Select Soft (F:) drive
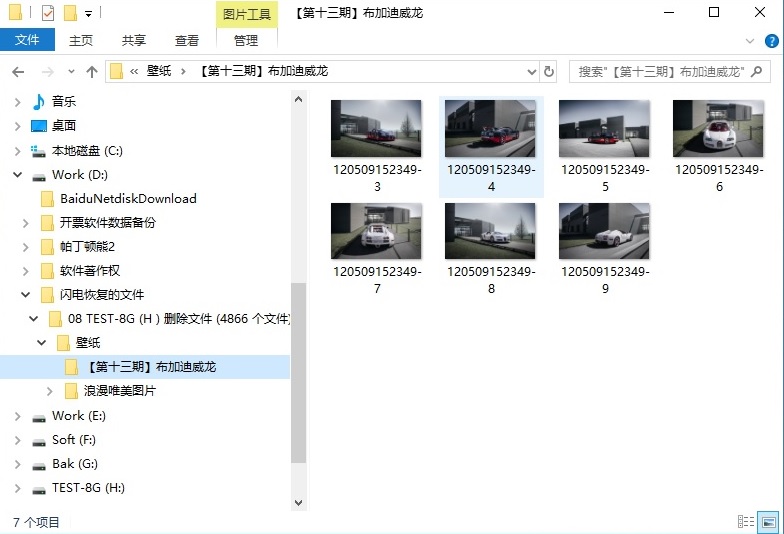This screenshot has width=784, height=534. pyautogui.click(x=74, y=440)
